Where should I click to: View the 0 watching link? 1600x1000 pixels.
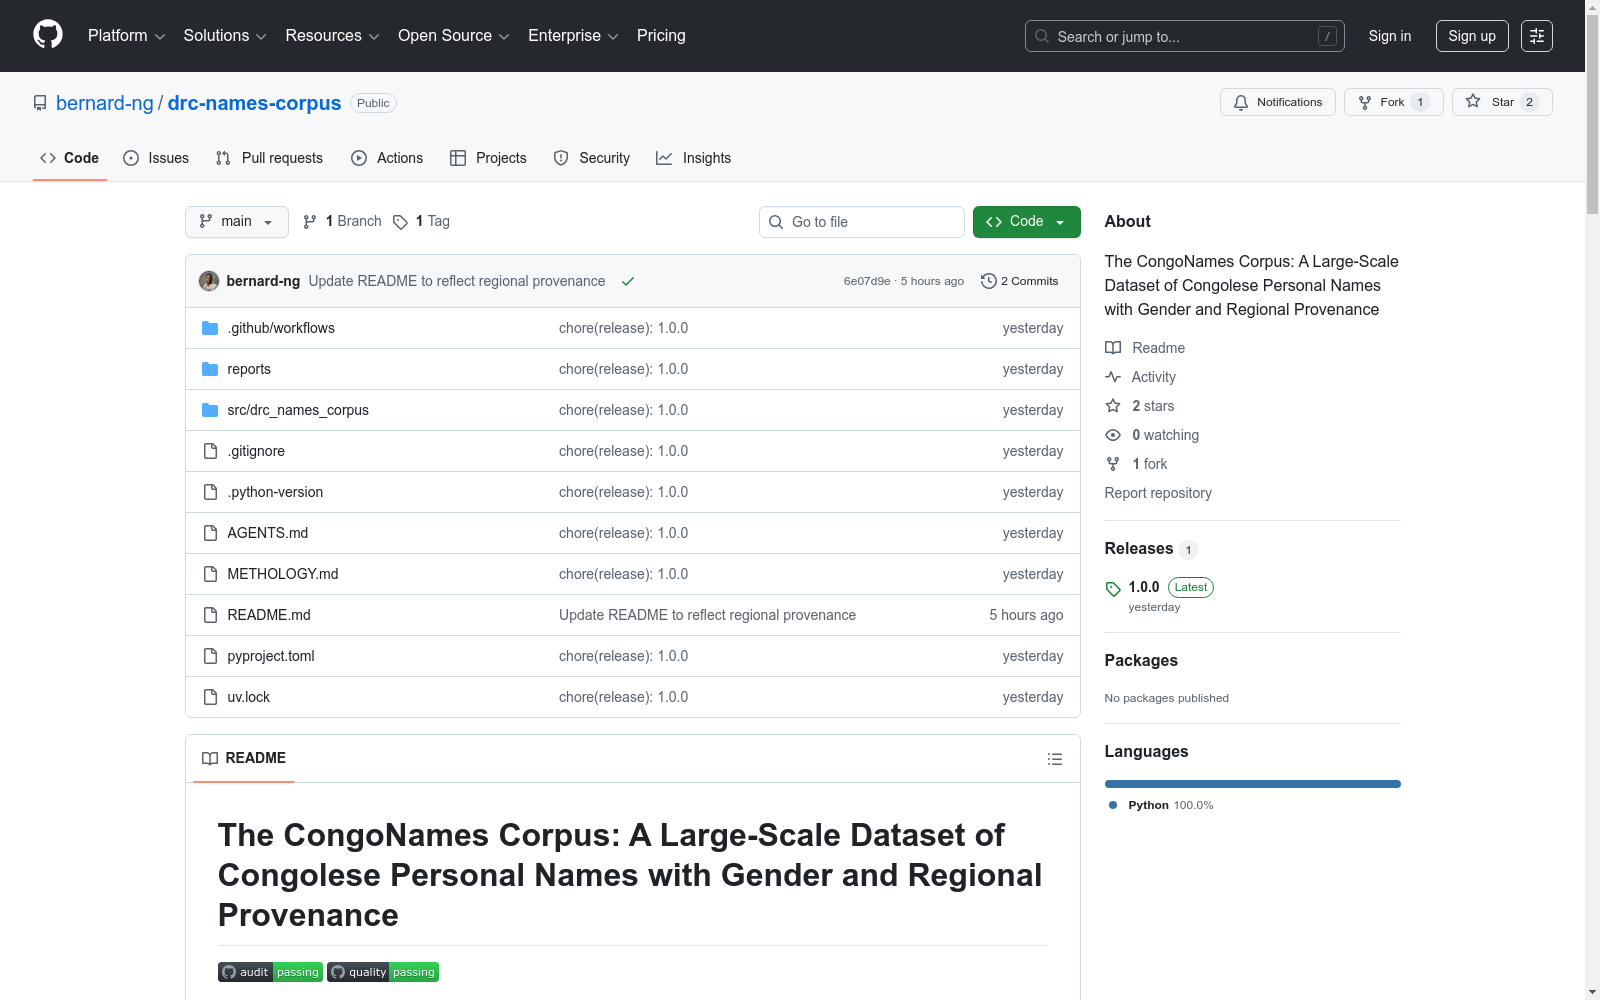(1152, 435)
